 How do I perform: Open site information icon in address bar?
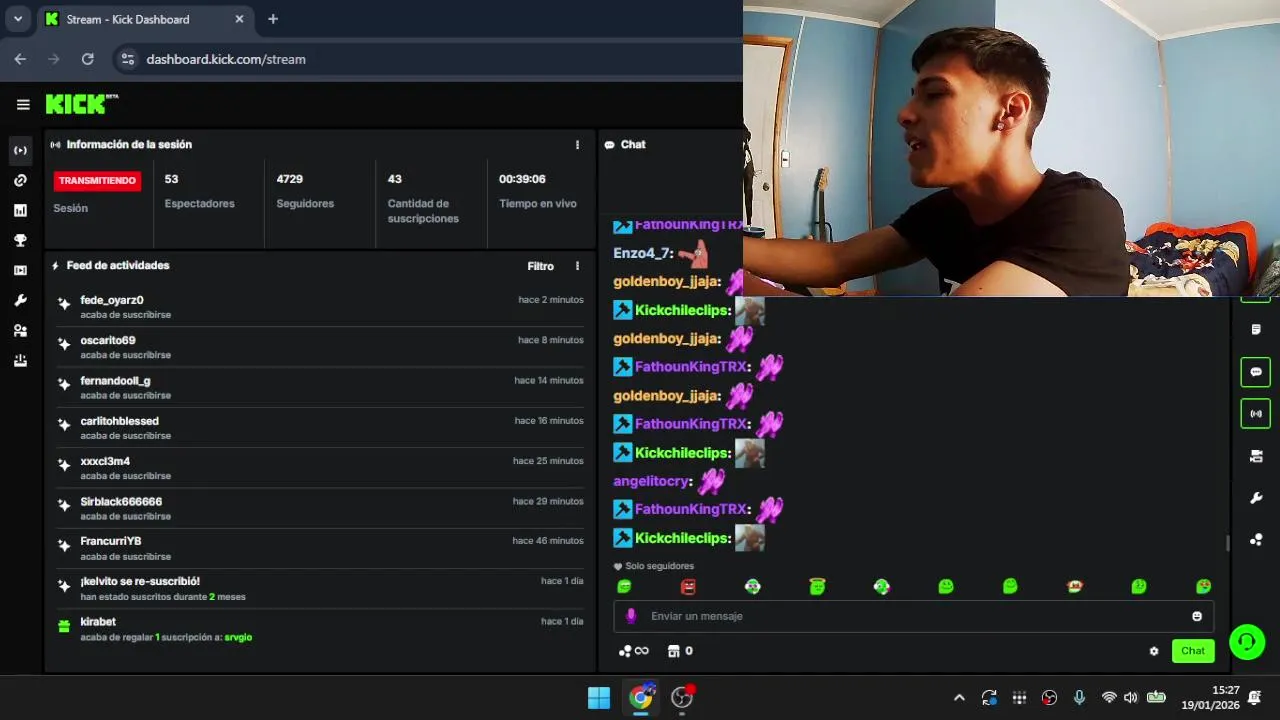[127, 59]
